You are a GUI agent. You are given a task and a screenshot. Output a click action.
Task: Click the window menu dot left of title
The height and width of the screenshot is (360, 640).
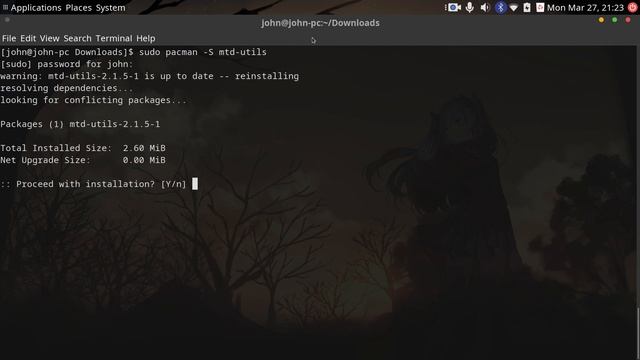(x=7, y=20)
